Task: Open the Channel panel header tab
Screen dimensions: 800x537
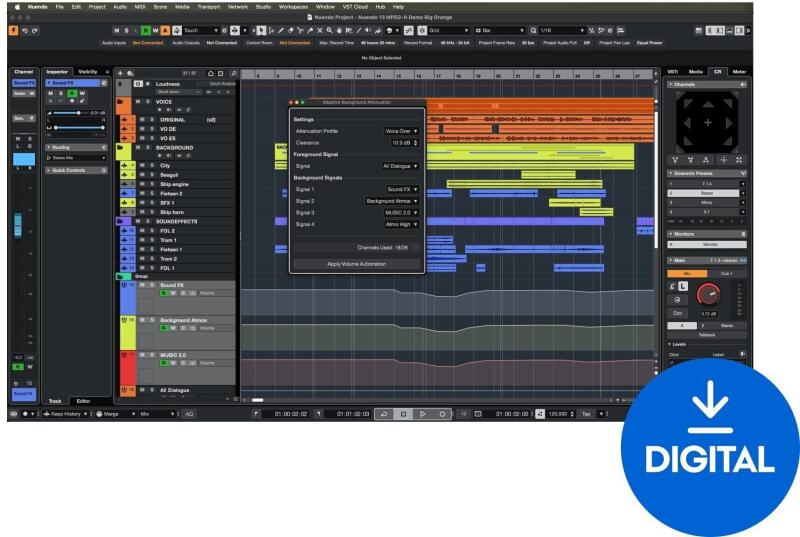Action: 24,72
